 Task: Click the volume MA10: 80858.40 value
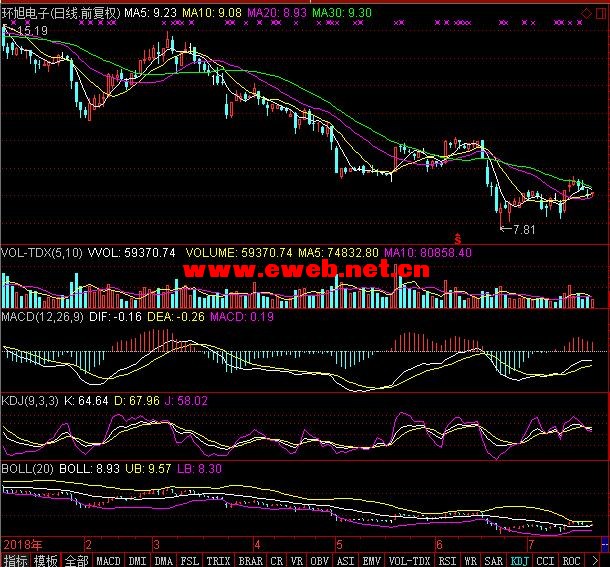428,253
